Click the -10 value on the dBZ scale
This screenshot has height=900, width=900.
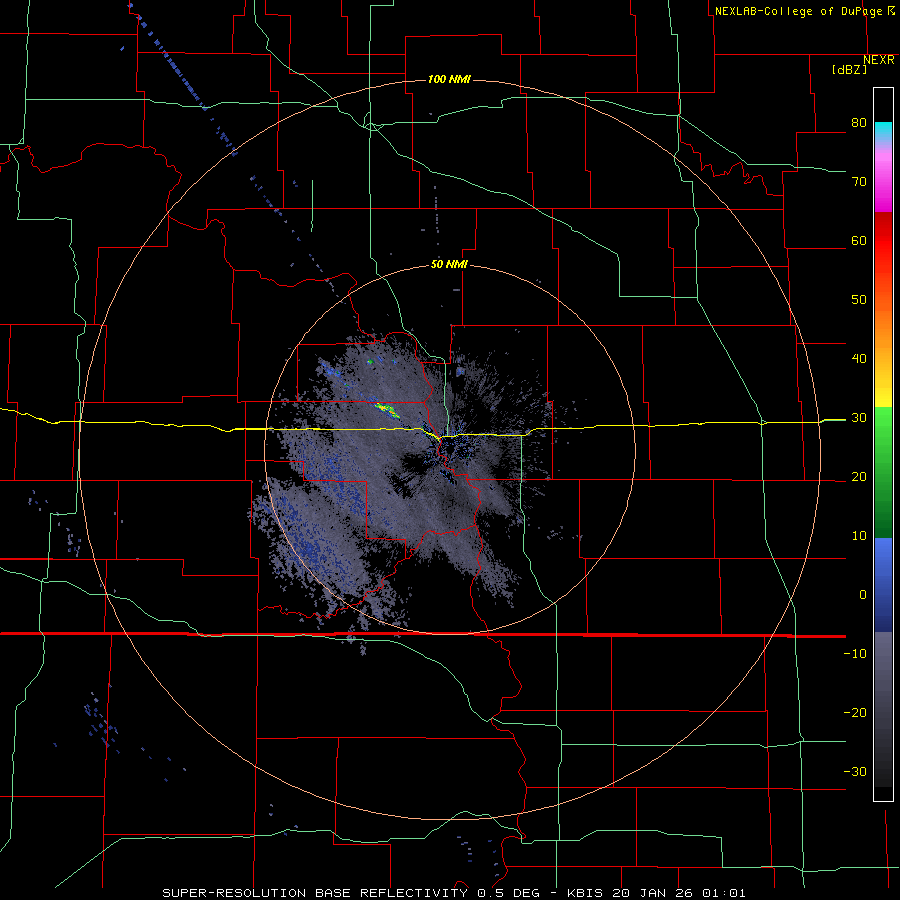click(855, 654)
